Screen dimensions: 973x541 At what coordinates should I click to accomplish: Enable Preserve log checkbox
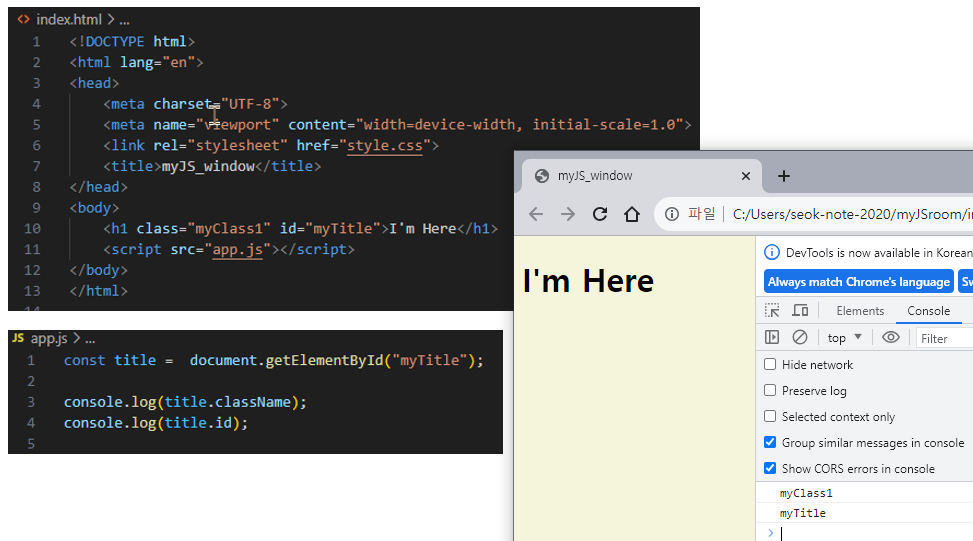(x=770, y=390)
